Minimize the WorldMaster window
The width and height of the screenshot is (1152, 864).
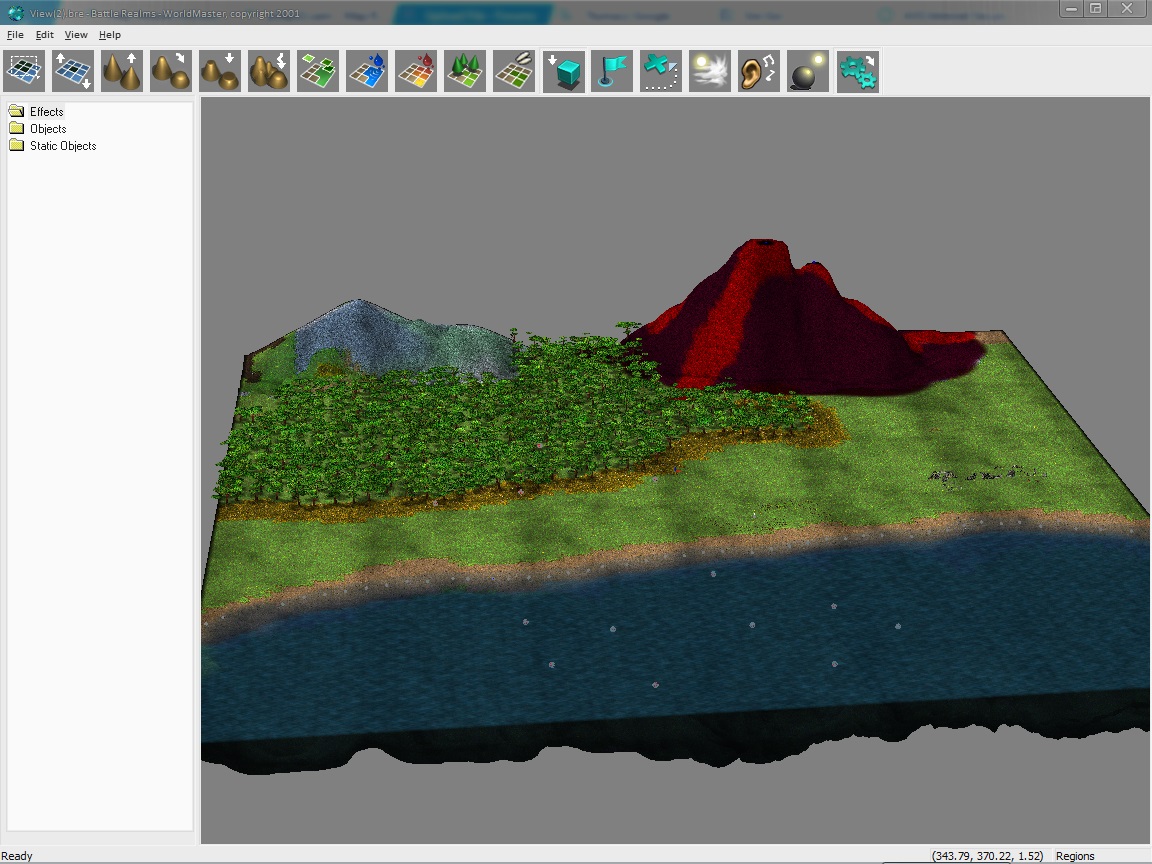coord(1071,9)
